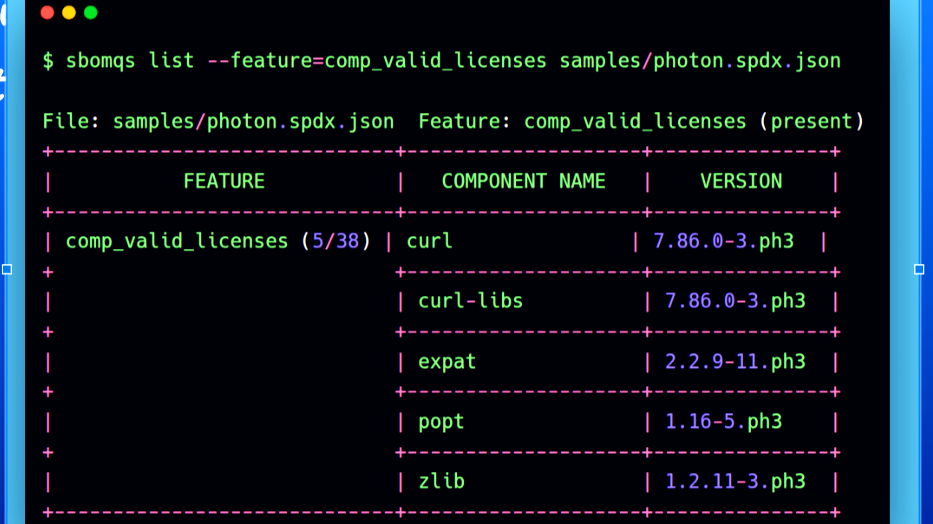This screenshot has height=524, width=933.
Task: Click the popt component name
Action: pyautogui.click(x=441, y=422)
